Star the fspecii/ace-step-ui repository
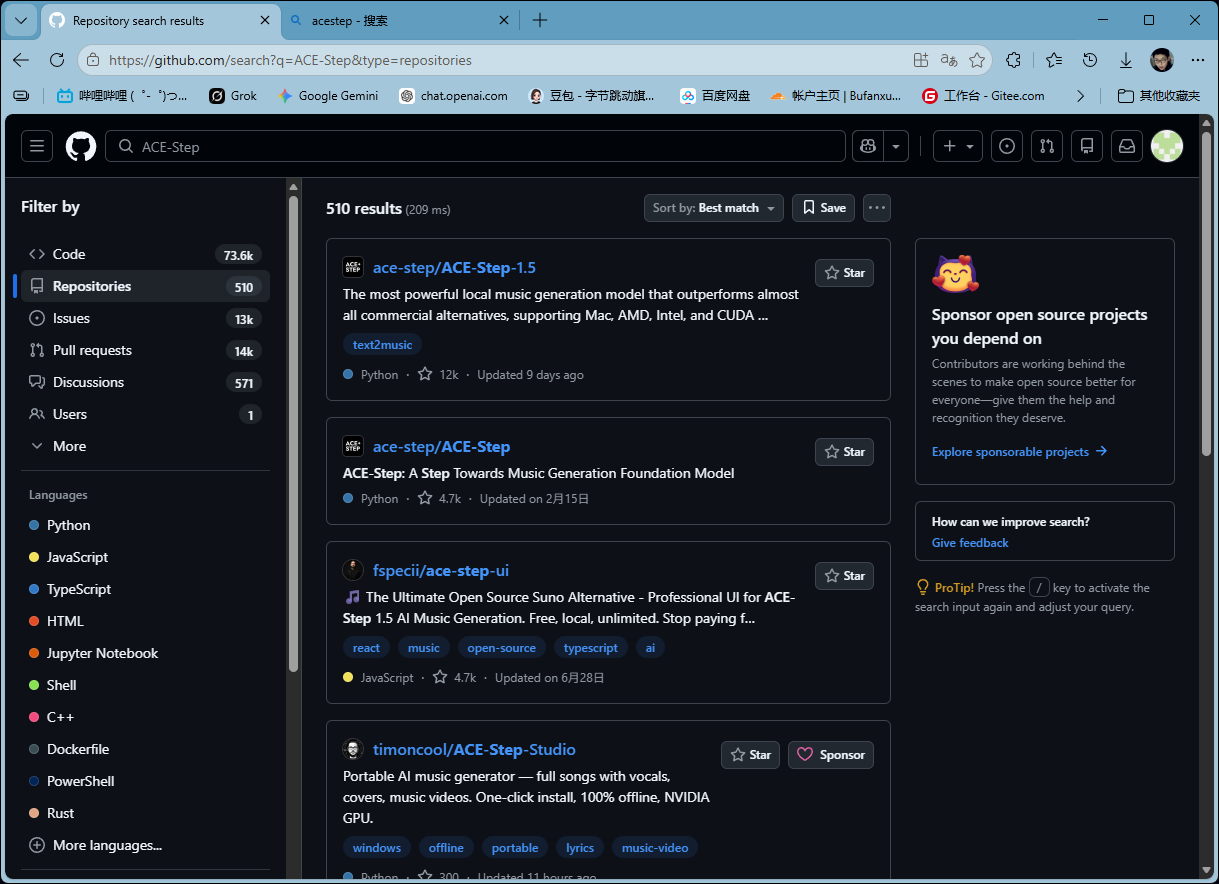1219x884 pixels. pyautogui.click(x=844, y=576)
